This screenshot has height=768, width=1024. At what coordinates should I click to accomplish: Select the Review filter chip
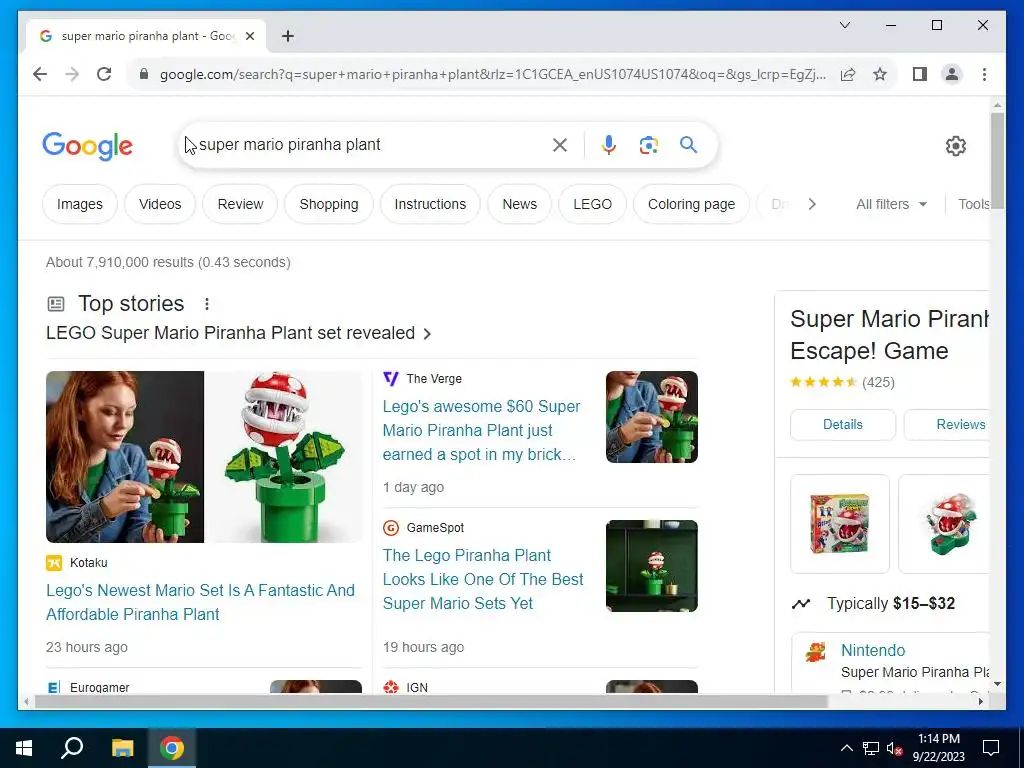[x=240, y=204]
